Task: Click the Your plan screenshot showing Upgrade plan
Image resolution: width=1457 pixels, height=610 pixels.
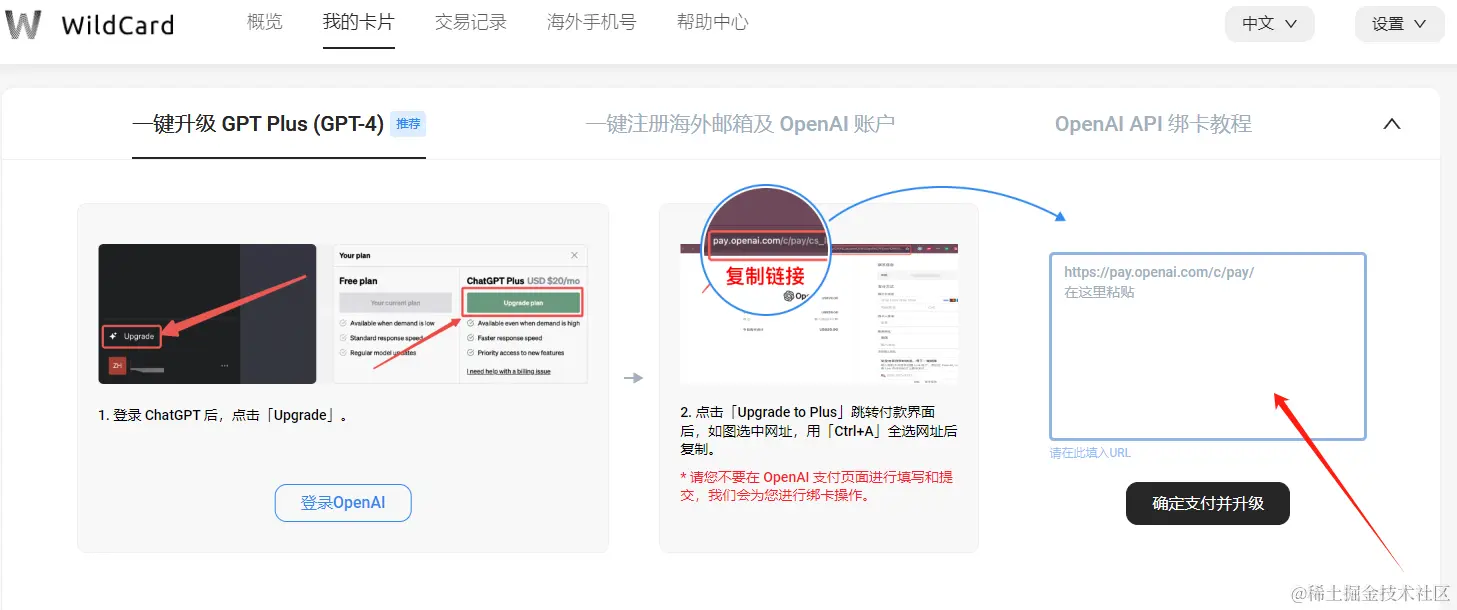Action: coord(459,313)
